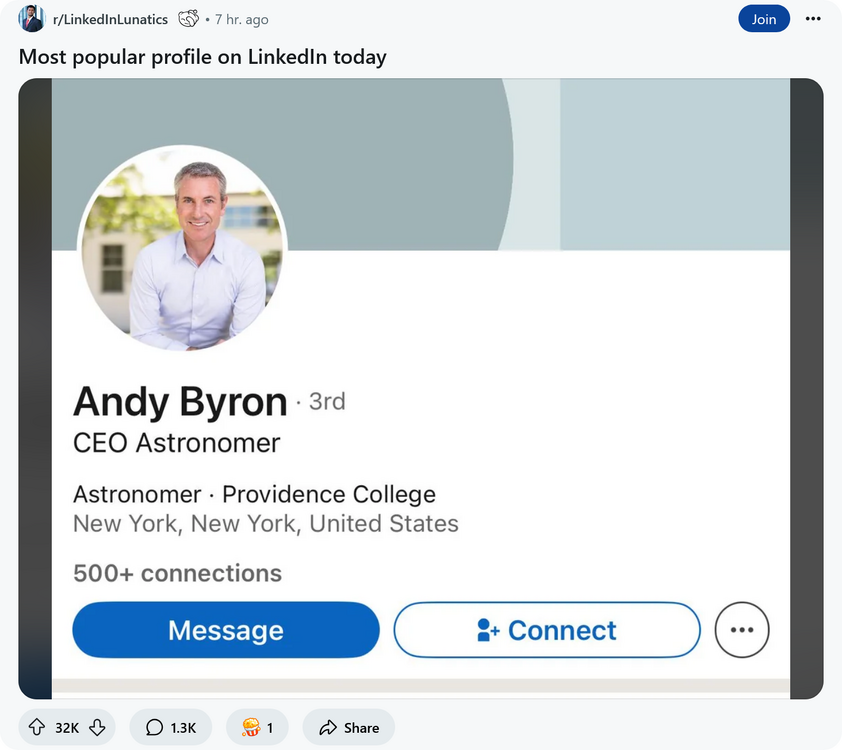Click the award icon
Image resolution: width=842 pixels, height=750 pixels.
pyautogui.click(x=248, y=728)
